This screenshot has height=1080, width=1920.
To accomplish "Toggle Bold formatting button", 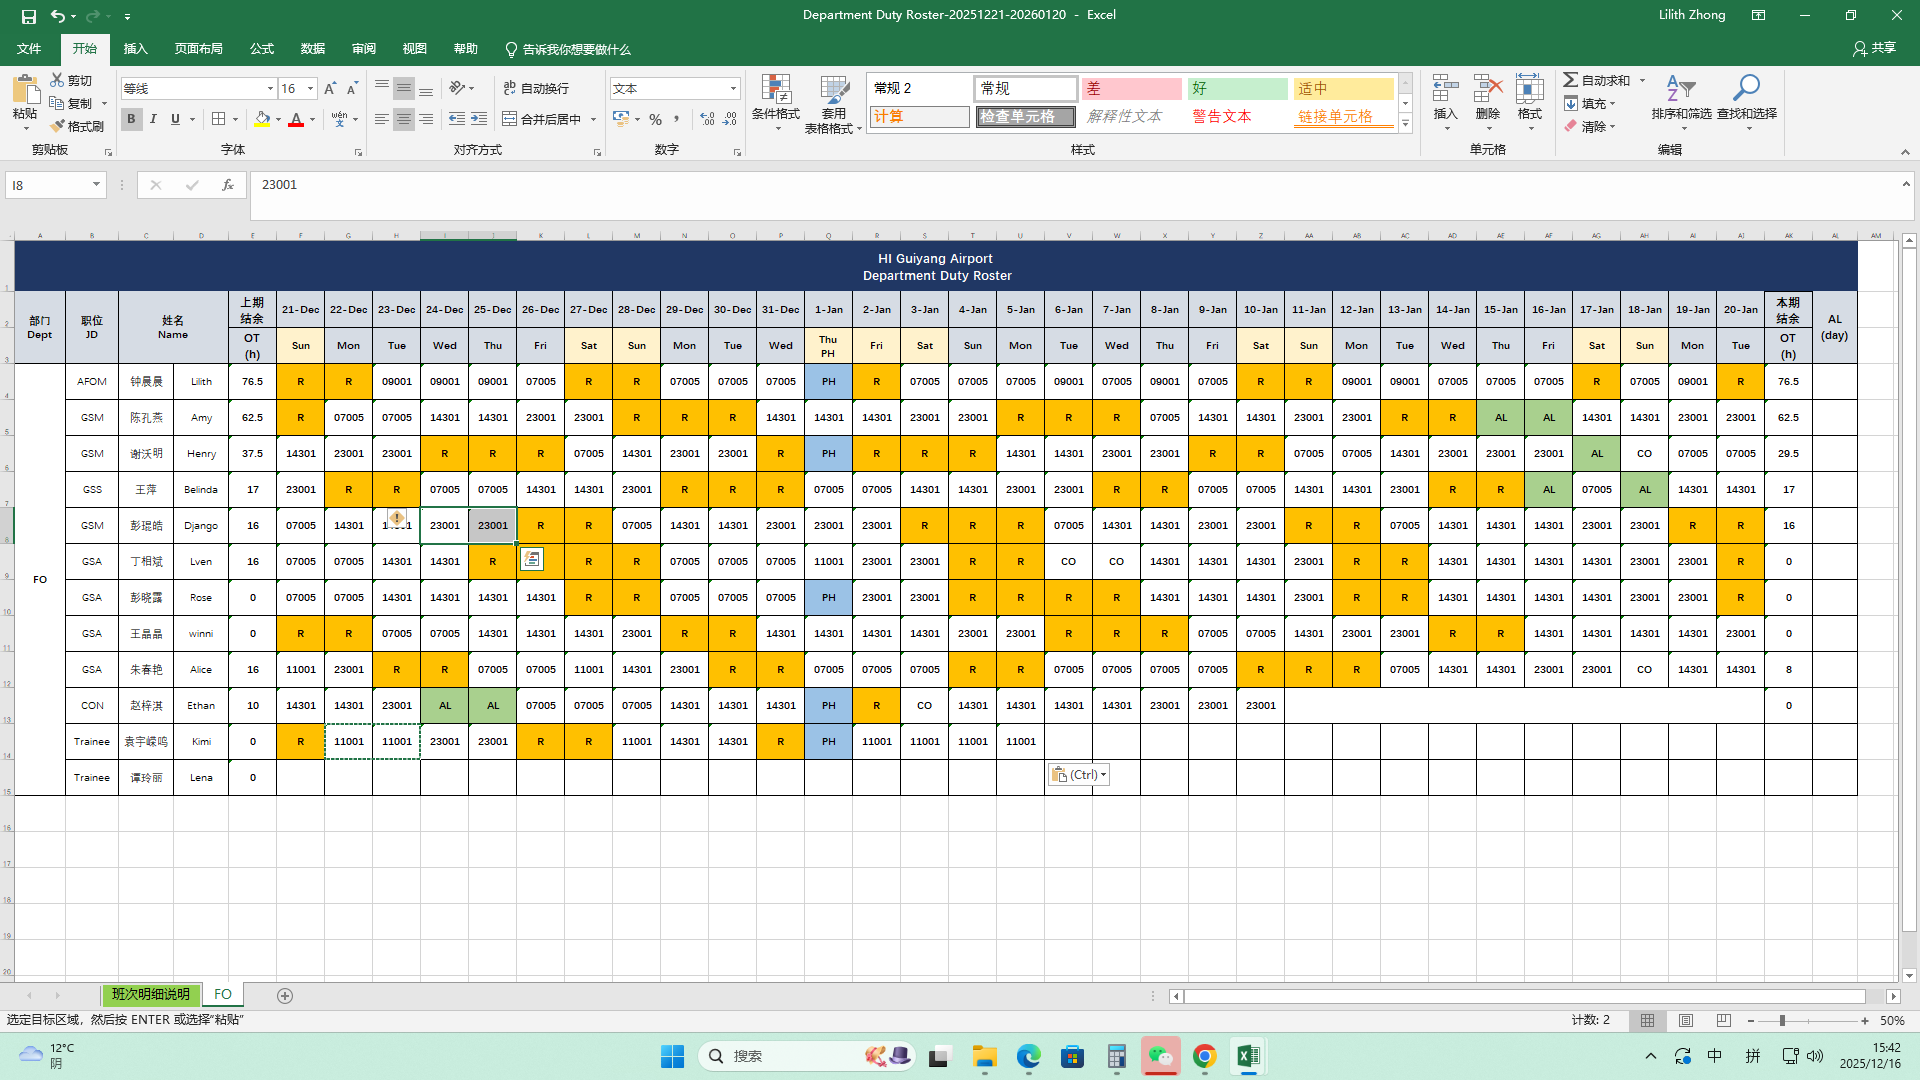I will tap(131, 119).
